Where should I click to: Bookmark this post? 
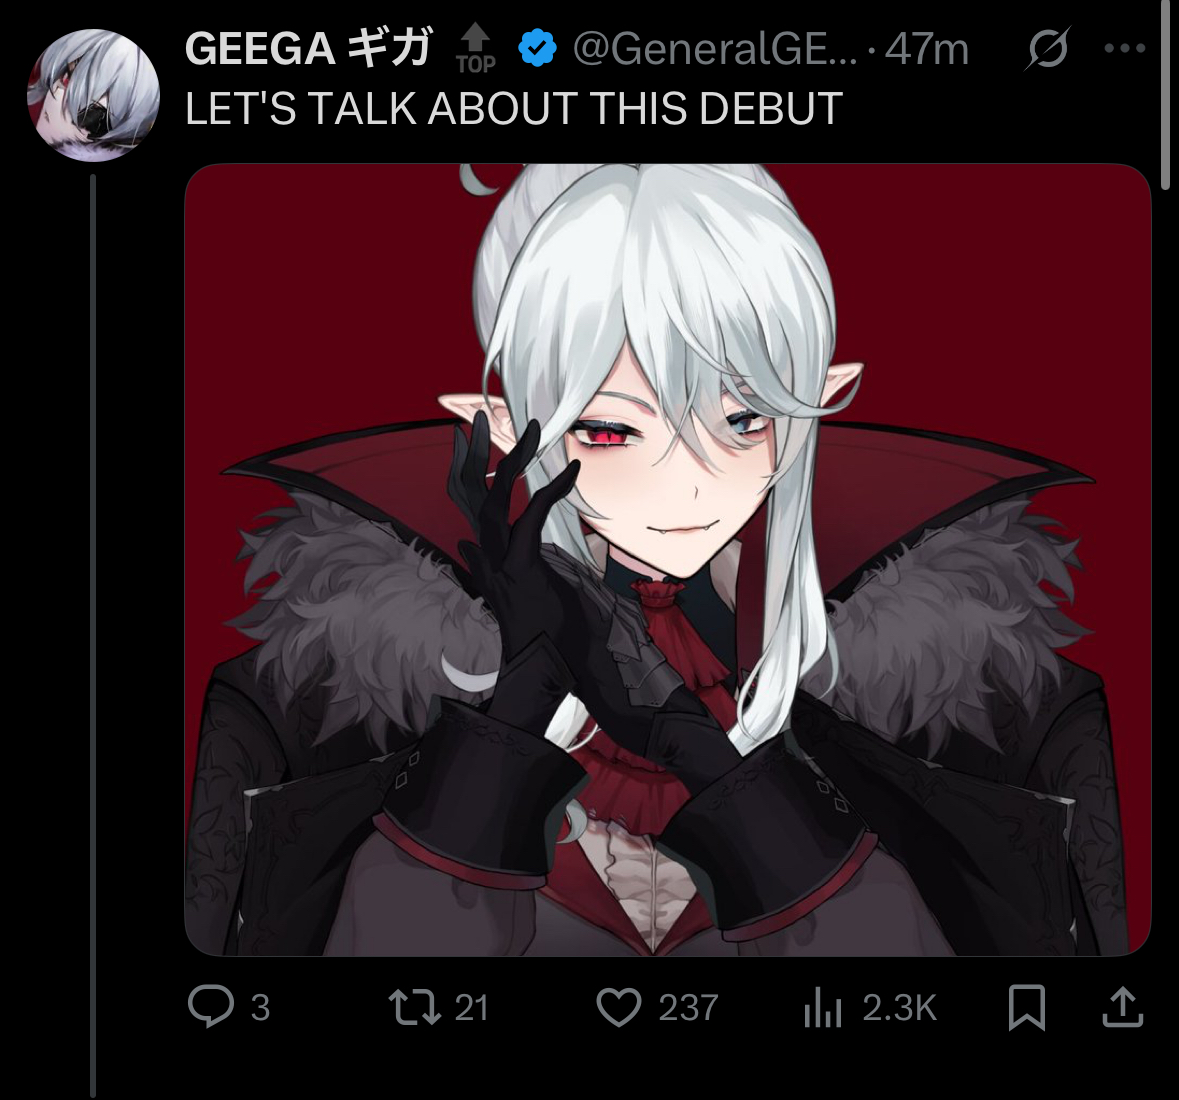coord(1026,1008)
